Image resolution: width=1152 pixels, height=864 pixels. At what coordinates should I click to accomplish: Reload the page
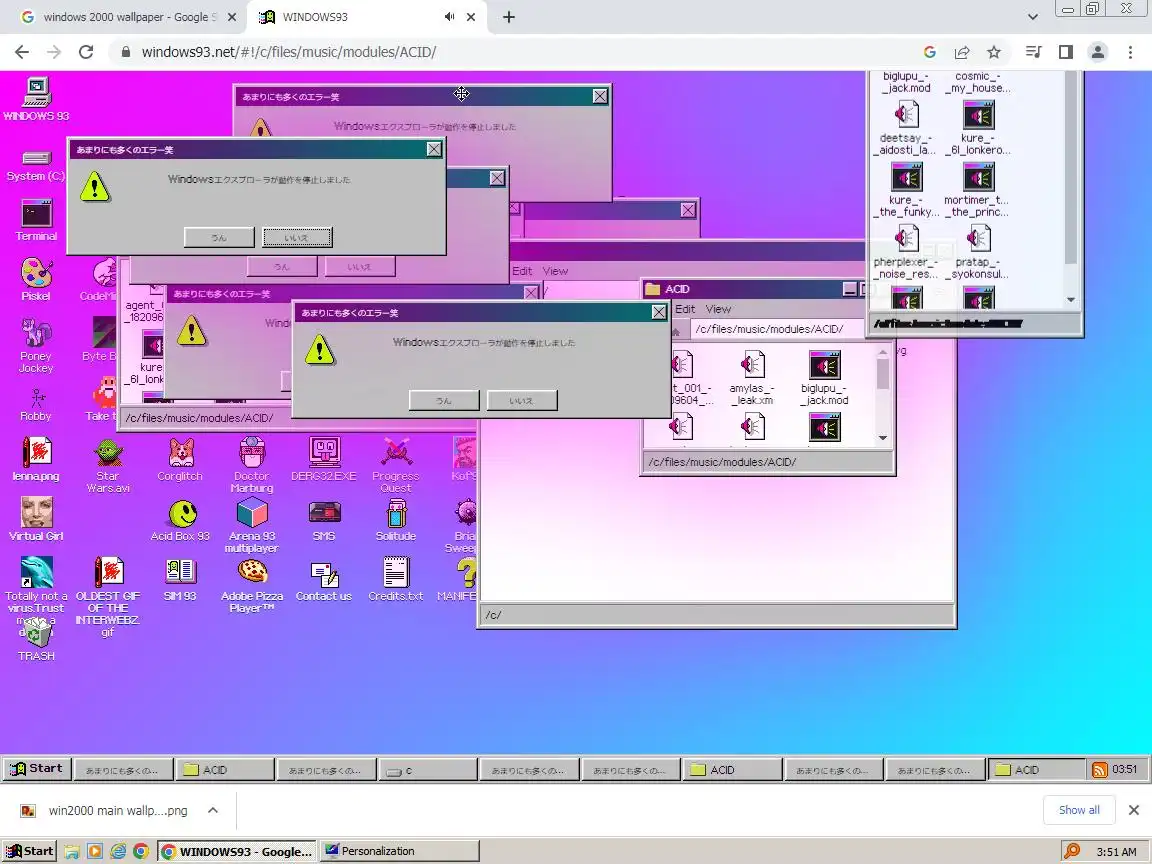(86, 52)
